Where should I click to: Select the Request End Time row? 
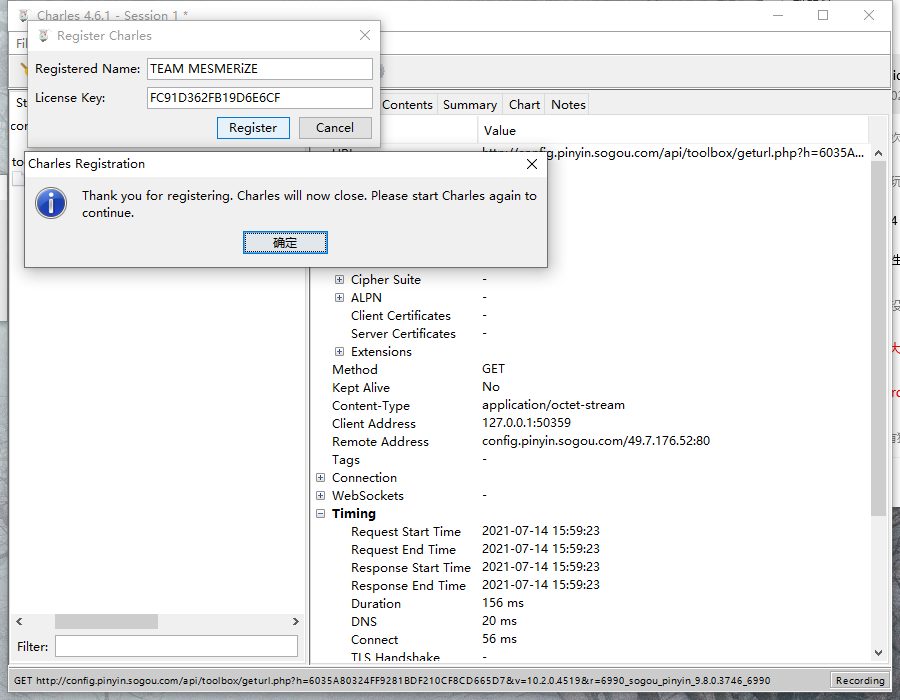tap(591, 549)
